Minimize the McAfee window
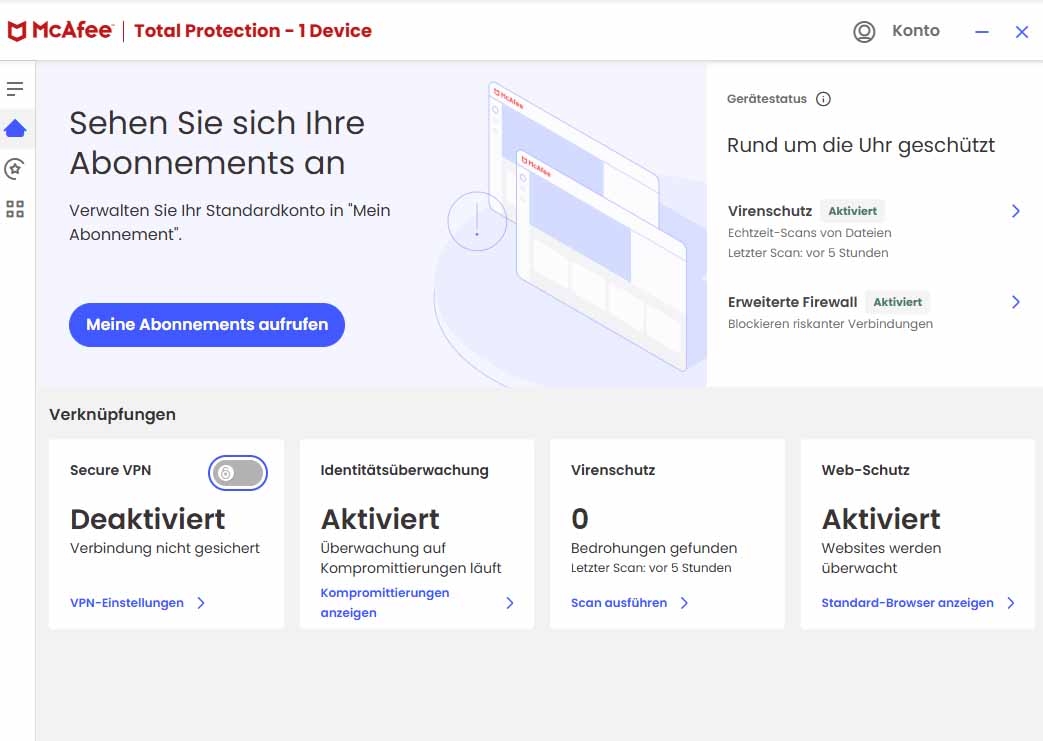Screen dimensions: 1043x741 (982, 31)
